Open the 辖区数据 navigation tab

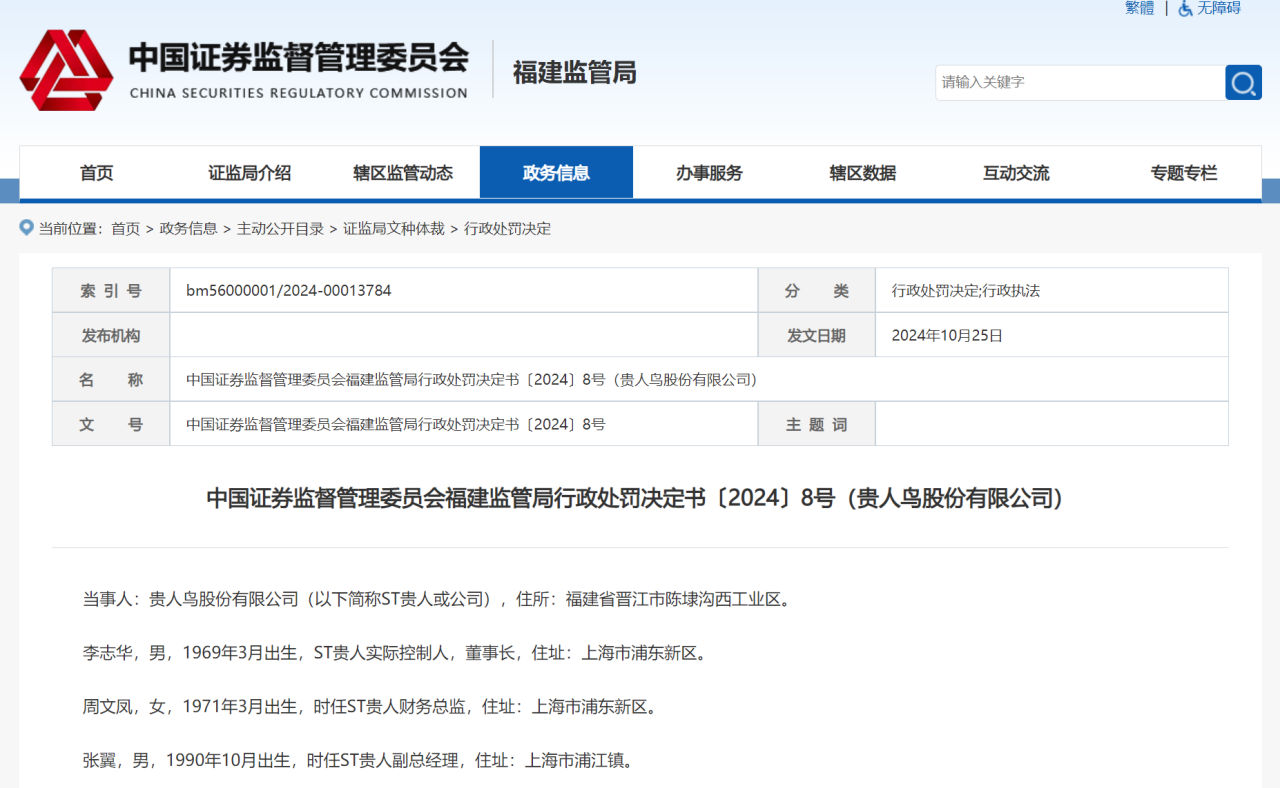click(863, 173)
